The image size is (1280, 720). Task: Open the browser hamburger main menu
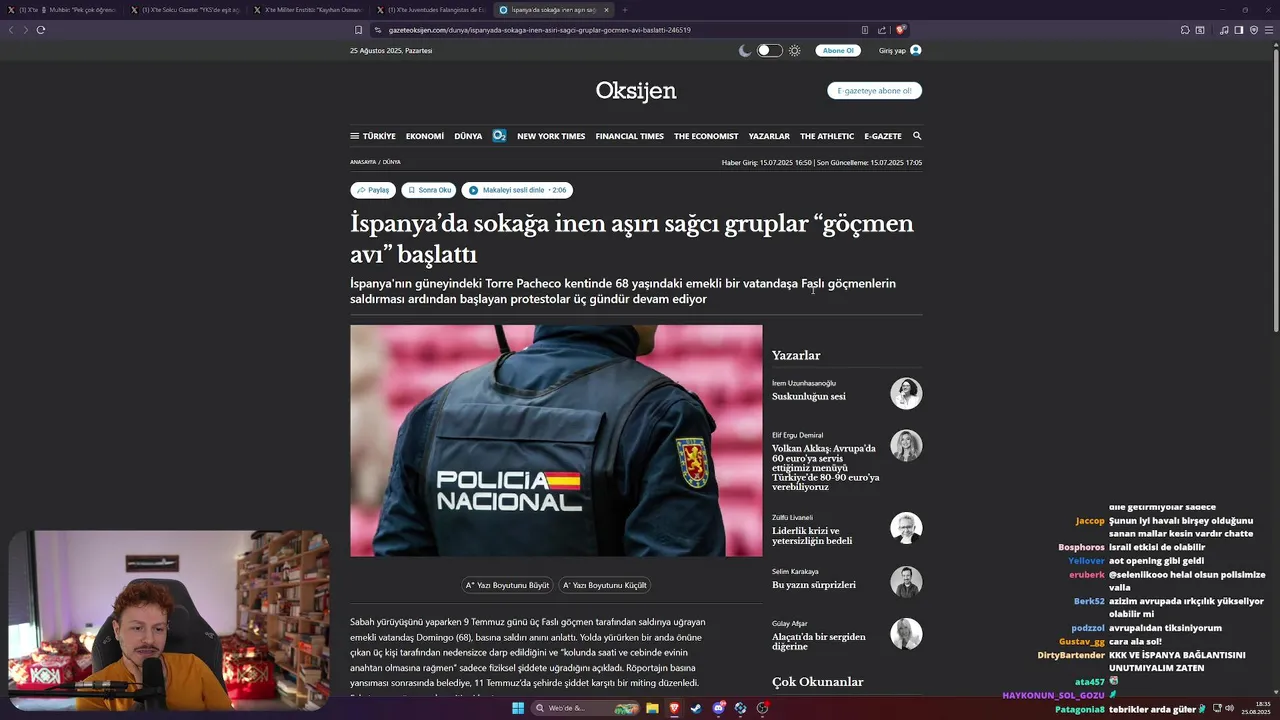(x=1269, y=30)
